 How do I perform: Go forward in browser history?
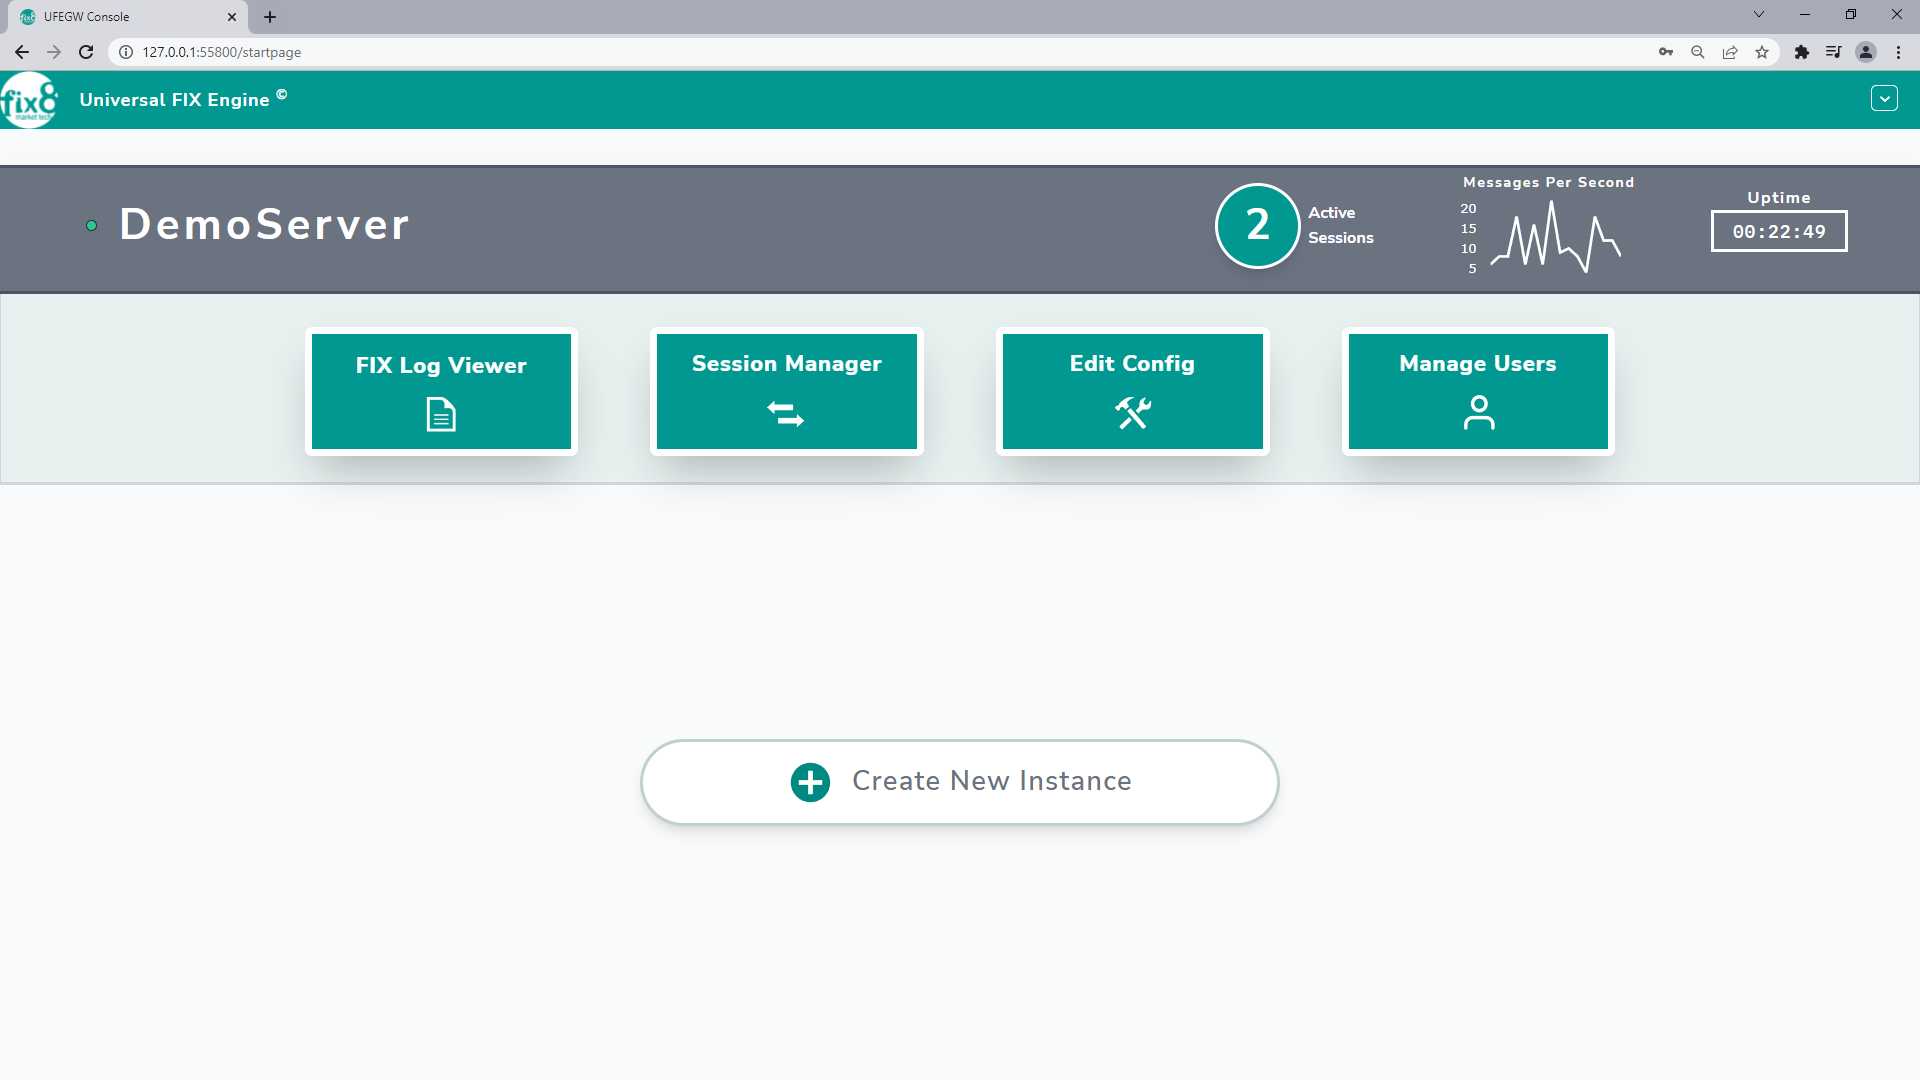pos(54,52)
